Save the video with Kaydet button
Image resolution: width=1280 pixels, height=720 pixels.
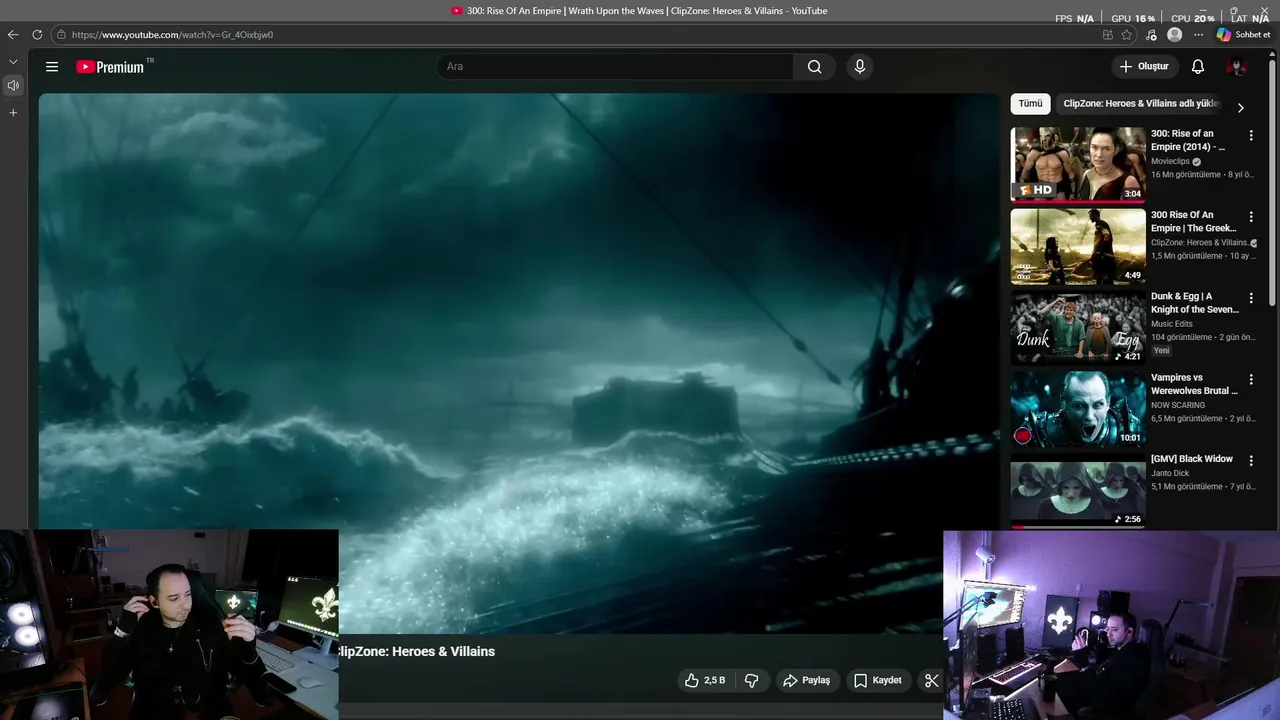tap(878, 681)
